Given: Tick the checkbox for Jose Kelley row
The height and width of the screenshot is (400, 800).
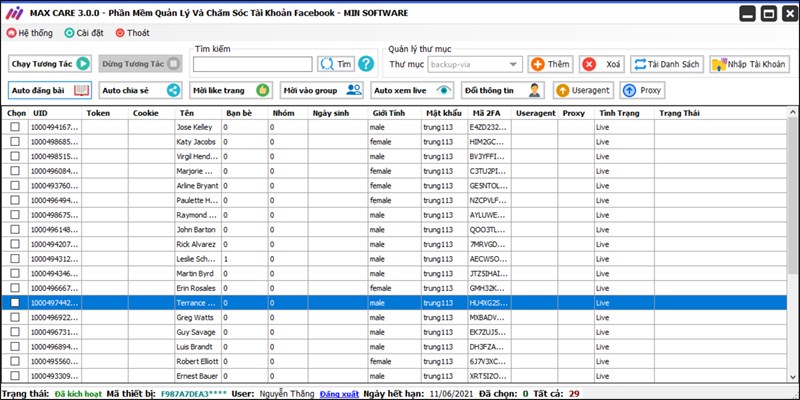Looking at the screenshot, I should pos(15,128).
